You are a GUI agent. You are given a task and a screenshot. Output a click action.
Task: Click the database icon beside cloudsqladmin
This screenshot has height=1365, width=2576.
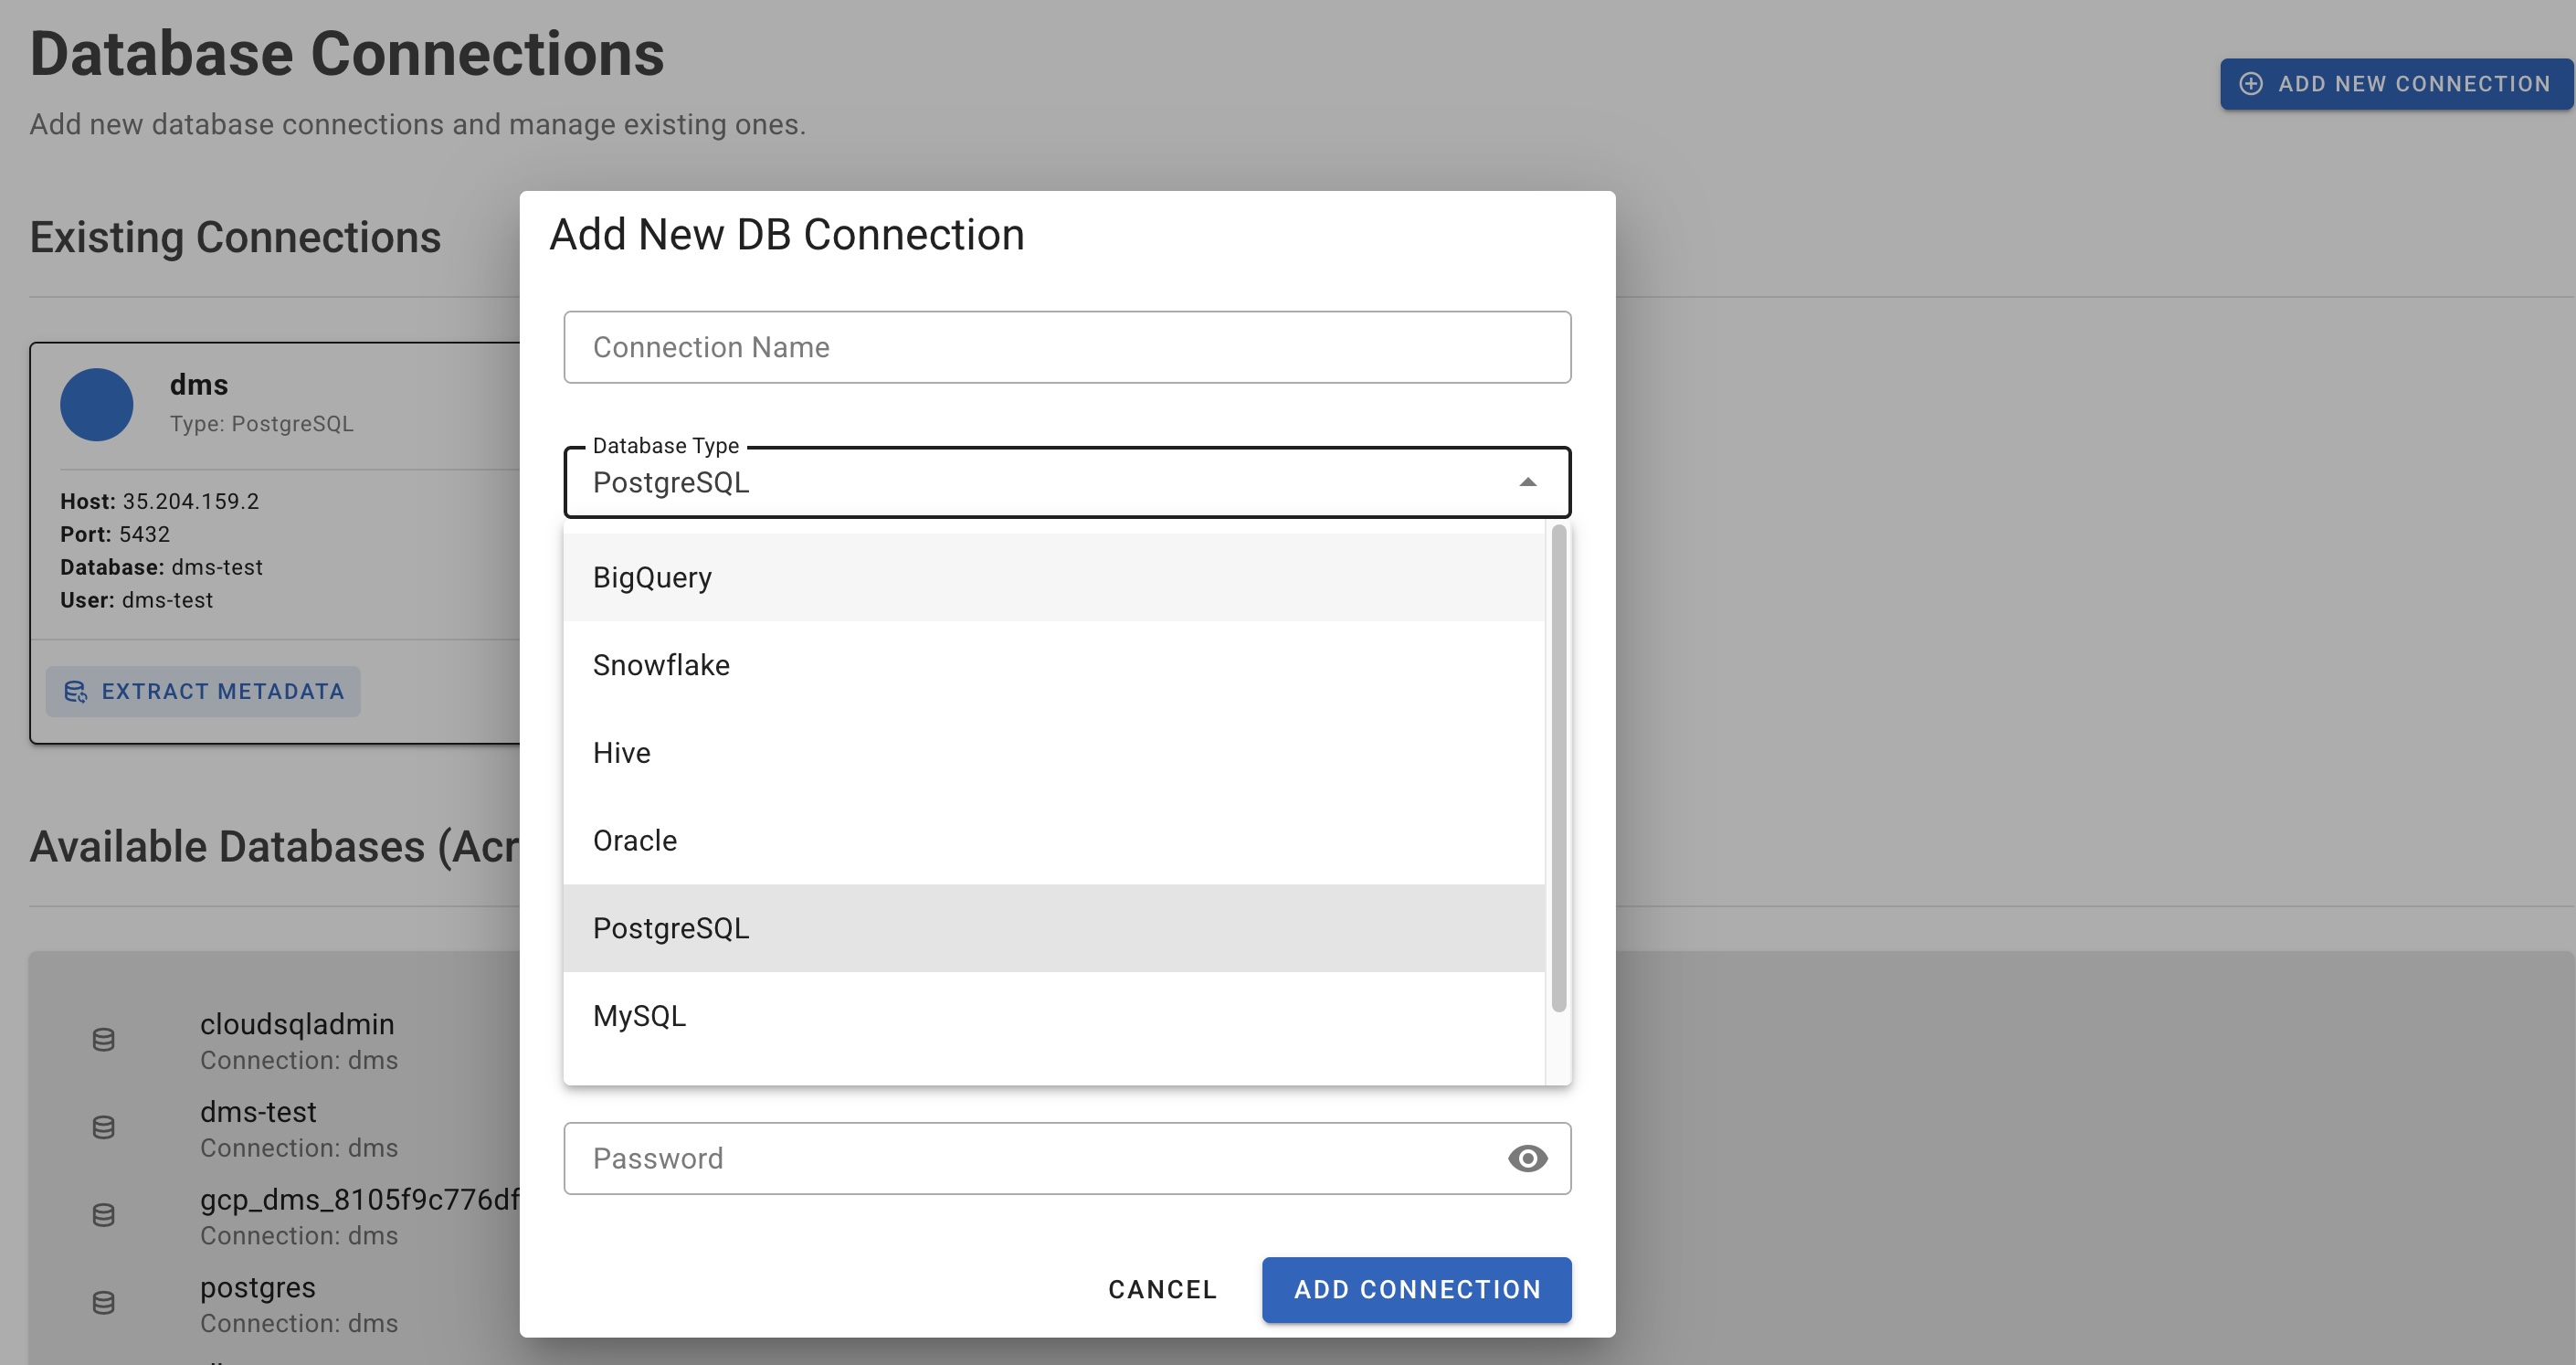click(104, 1039)
